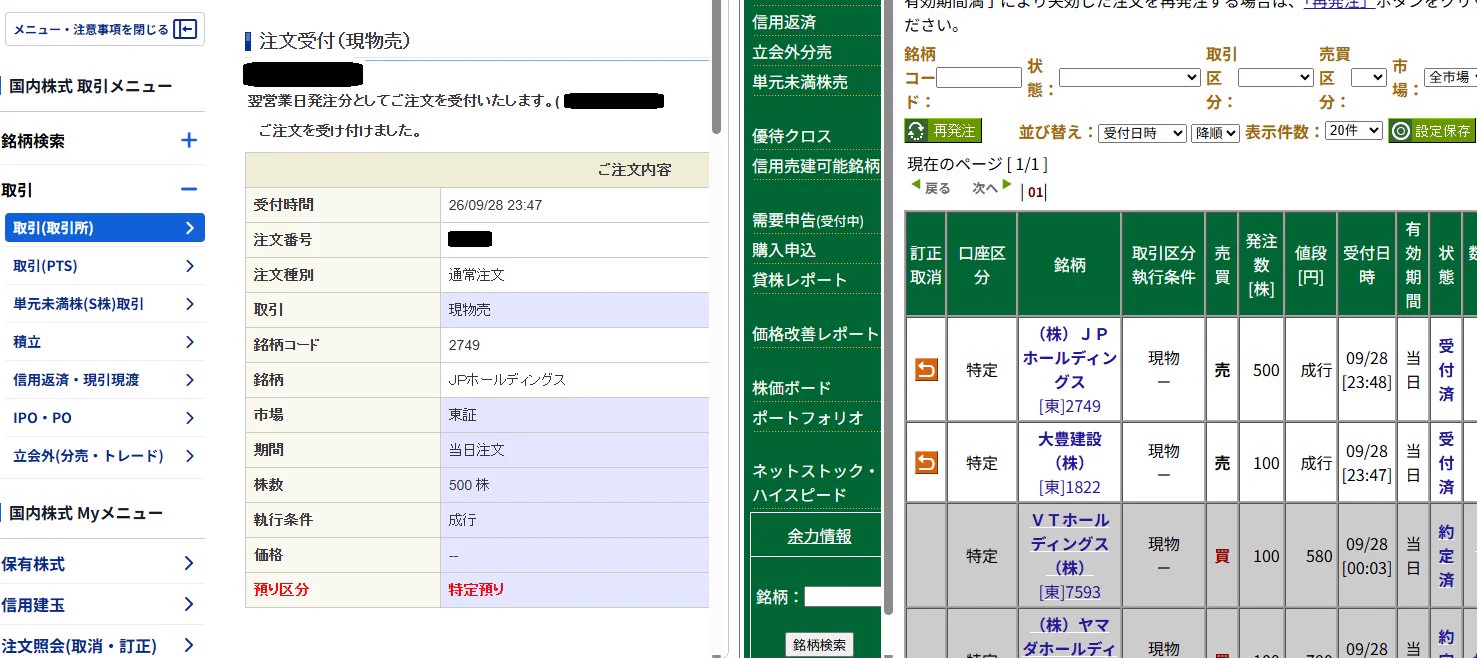1477x658 pixels.
Task: Open 積立 menu item
Action: [105, 342]
